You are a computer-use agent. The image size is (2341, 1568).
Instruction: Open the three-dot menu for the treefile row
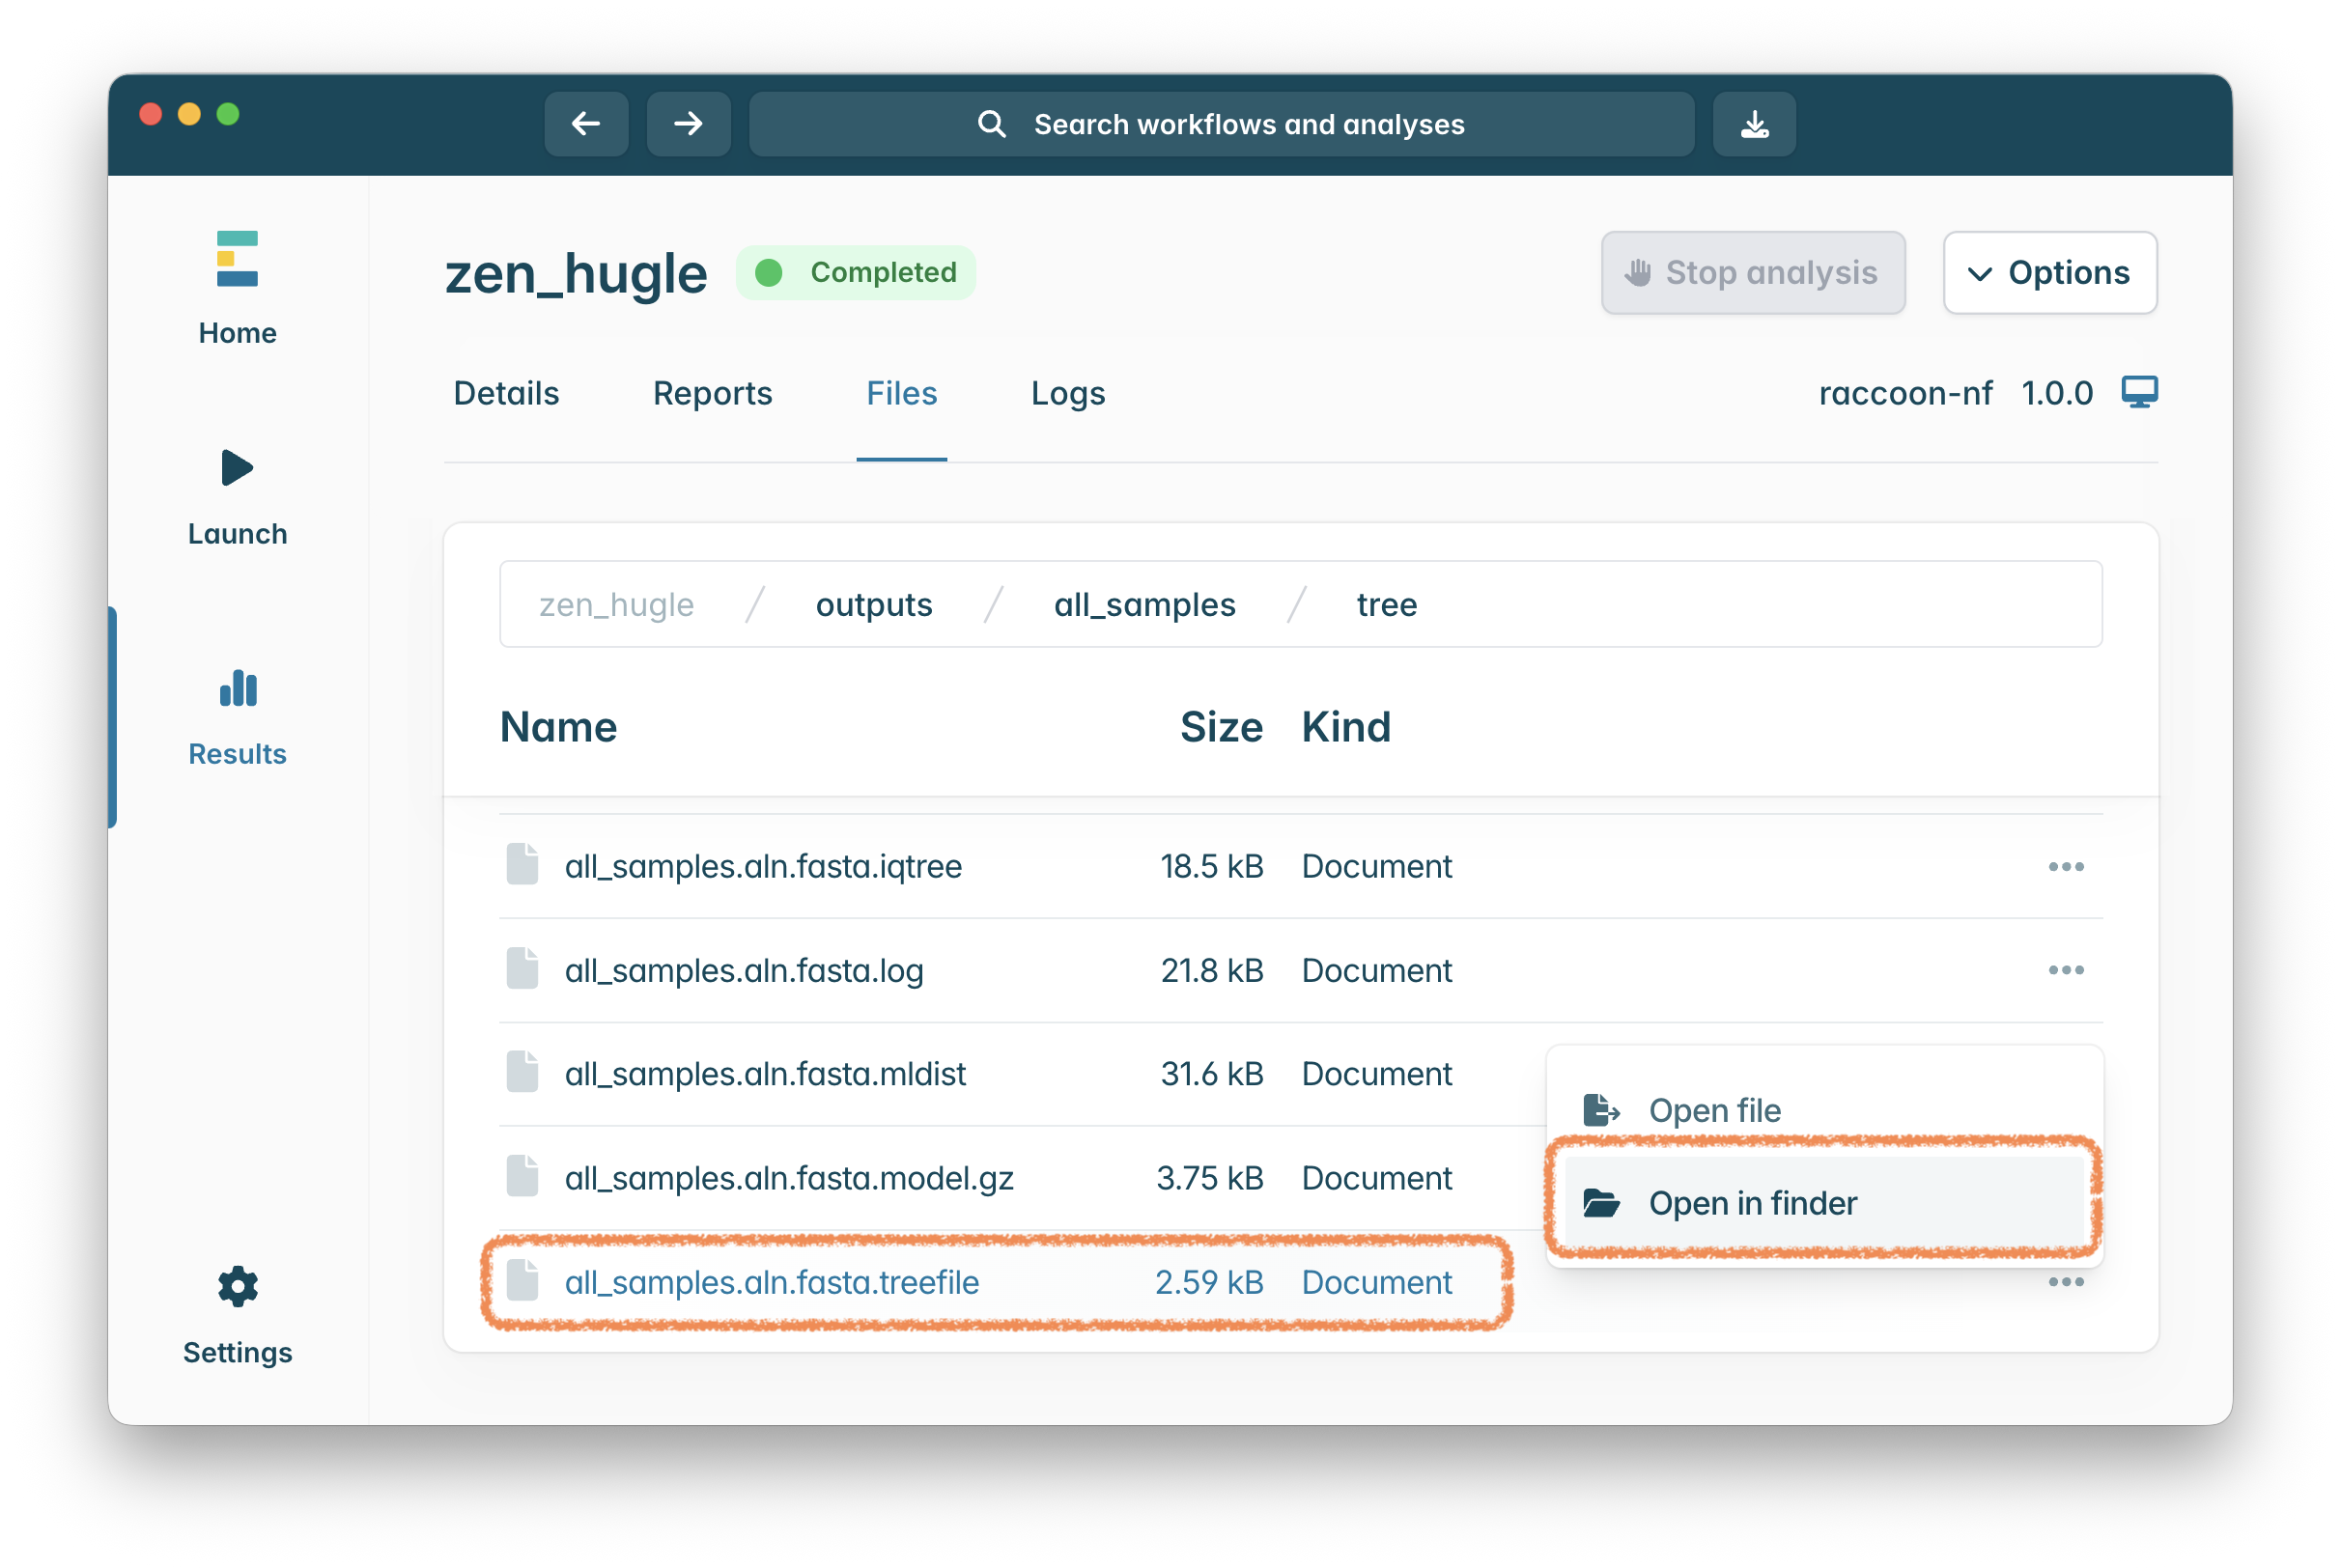click(2065, 1282)
